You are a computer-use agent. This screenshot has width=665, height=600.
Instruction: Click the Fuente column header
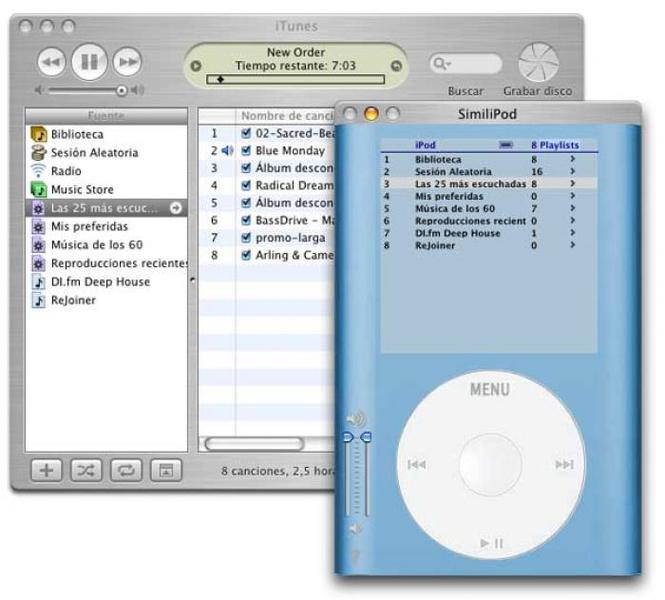point(106,115)
